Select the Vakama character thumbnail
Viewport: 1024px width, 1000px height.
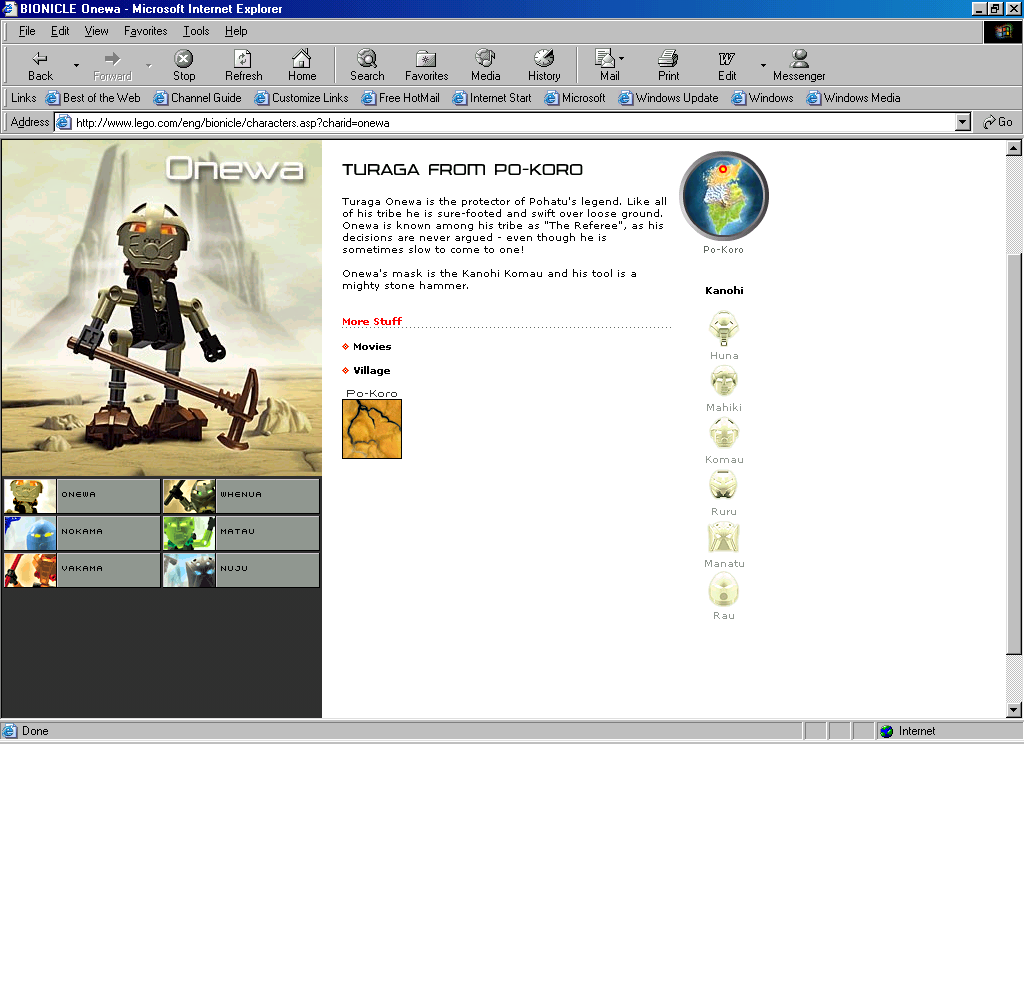point(82,570)
